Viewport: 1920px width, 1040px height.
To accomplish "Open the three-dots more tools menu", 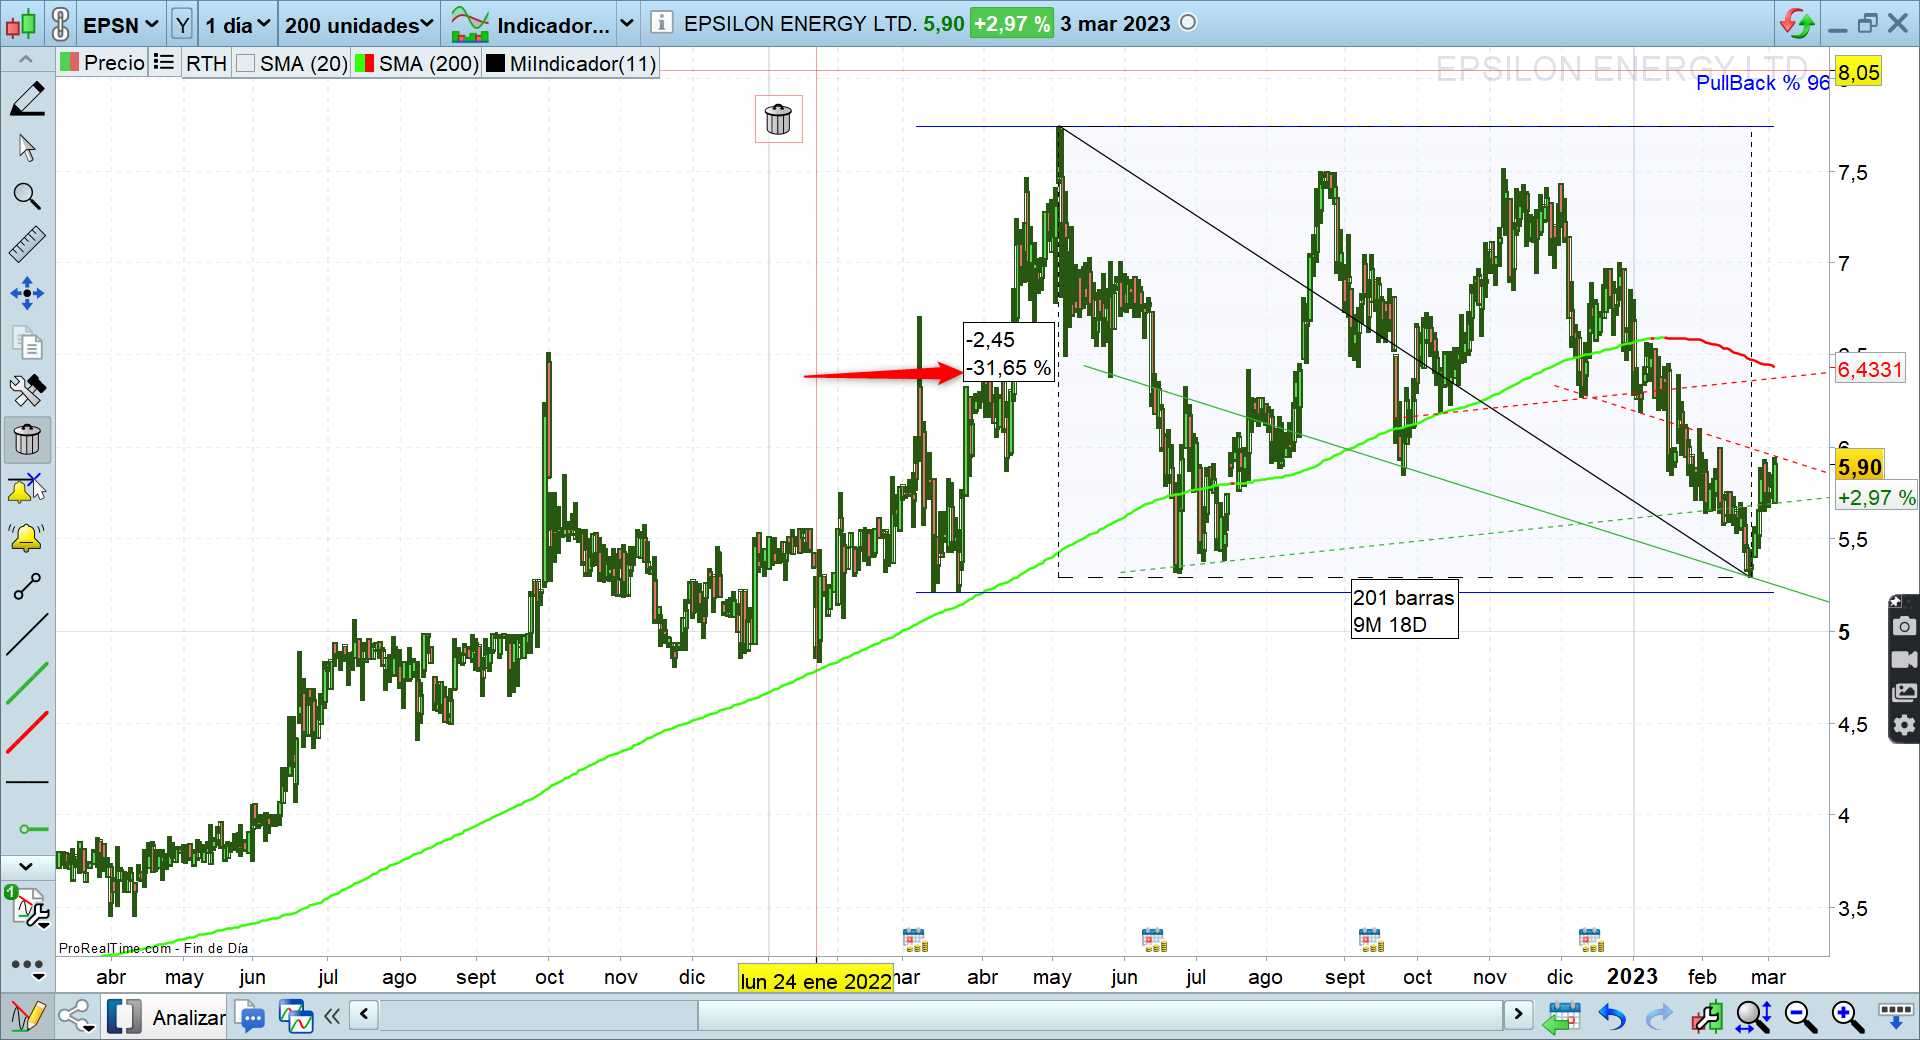I will pos(27,966).
